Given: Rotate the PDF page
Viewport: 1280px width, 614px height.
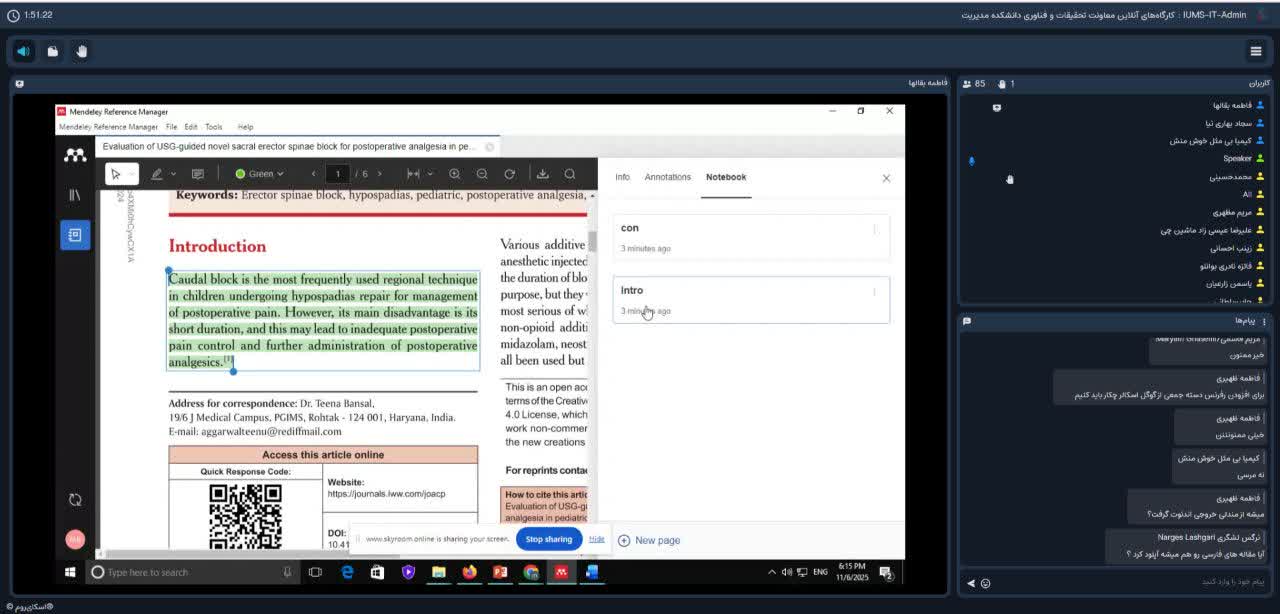Looking at the screenshot, I should click(510, 174).
